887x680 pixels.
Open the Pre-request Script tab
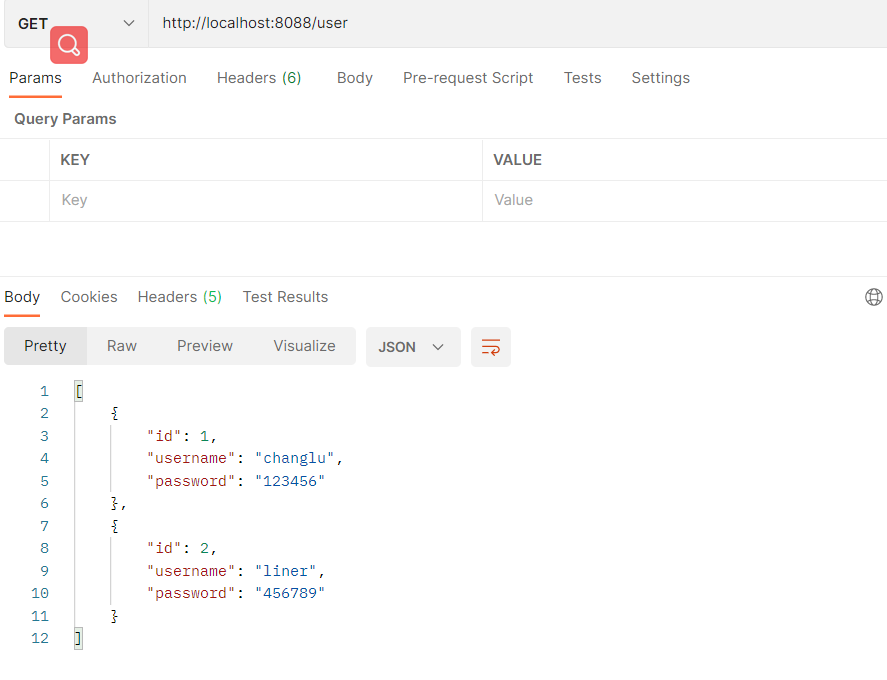pyautogui.click(x=468, y=78)
